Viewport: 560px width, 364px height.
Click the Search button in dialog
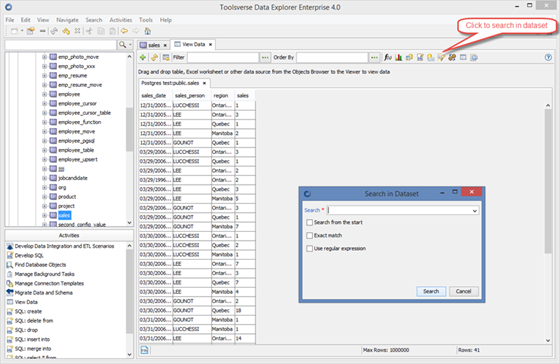431,291
